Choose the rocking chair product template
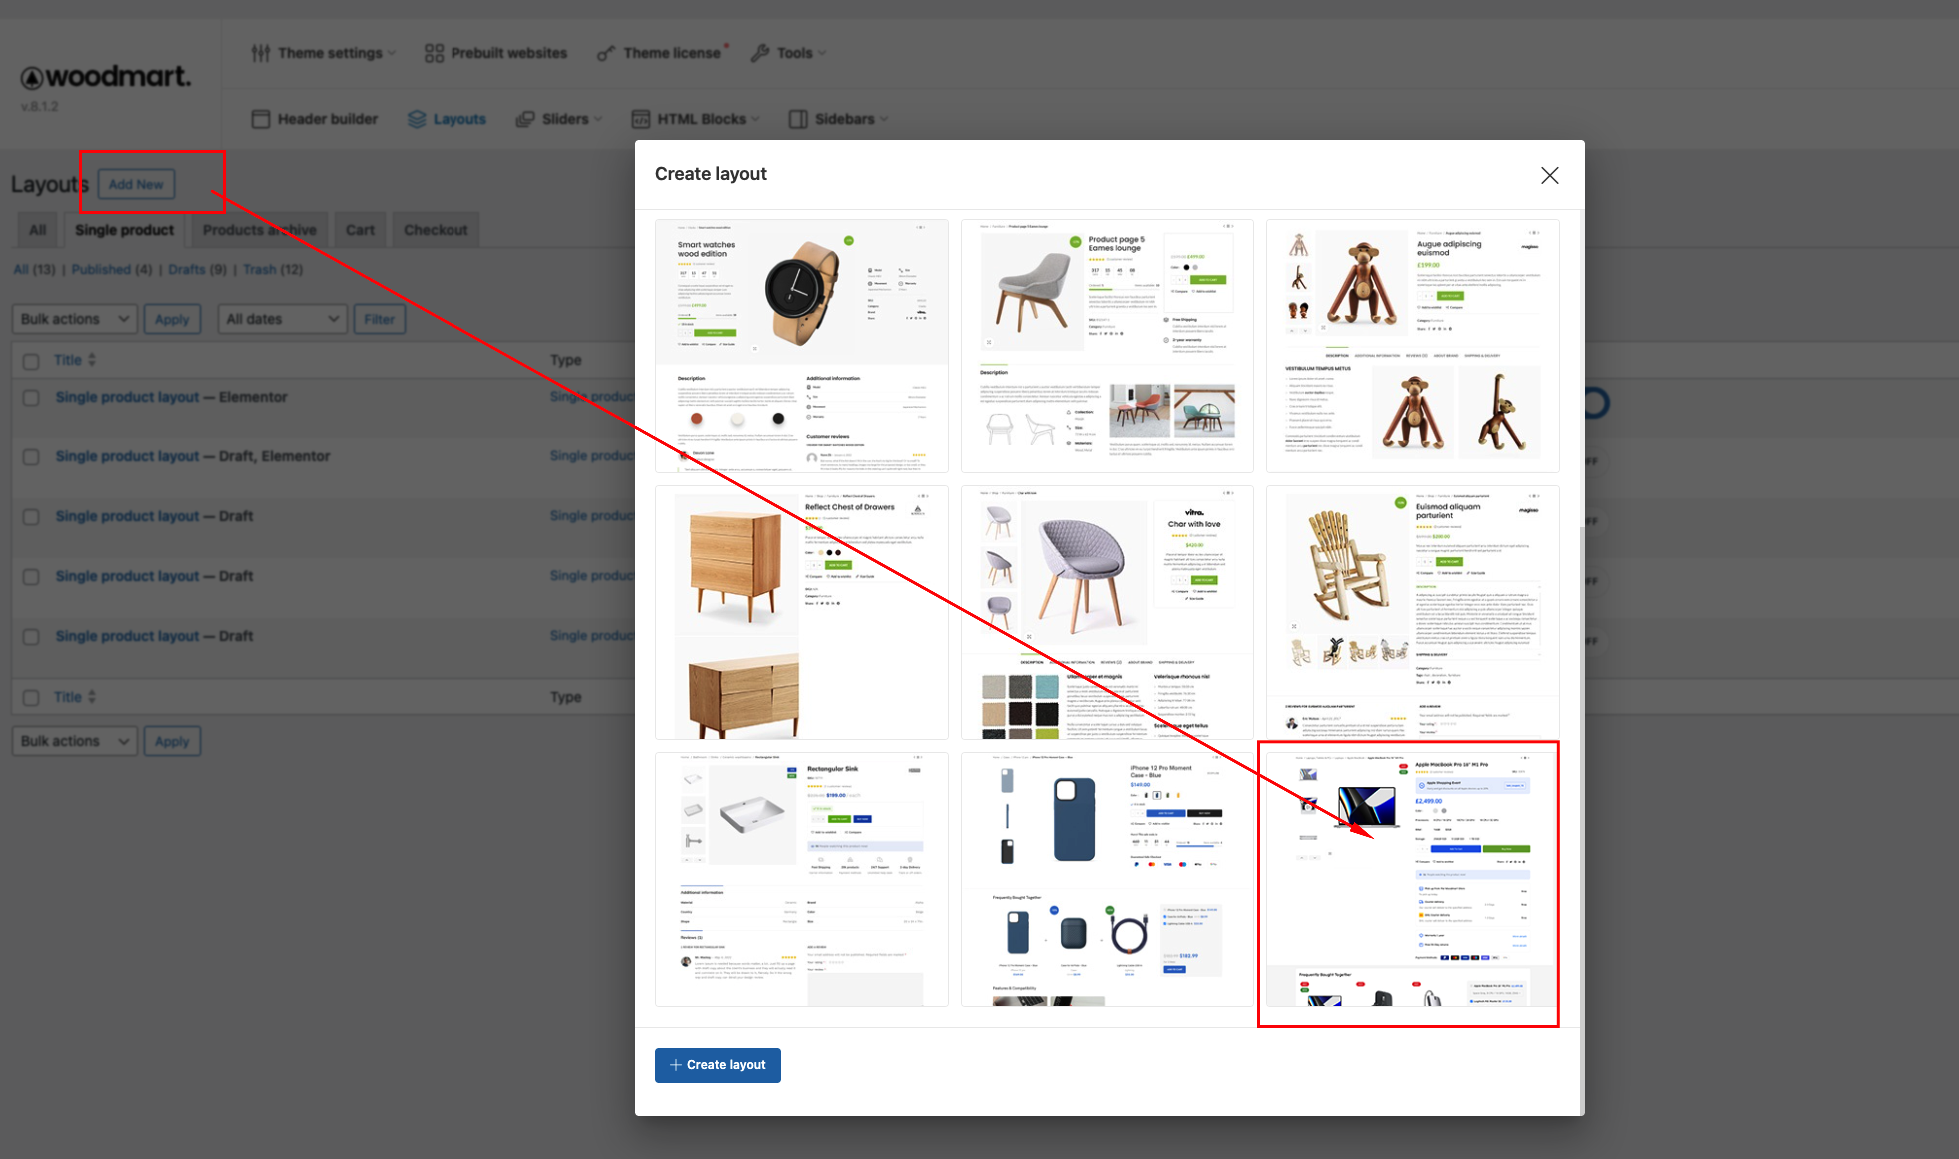Viewport: 1959px width, 1159px height. [1413, 613]
